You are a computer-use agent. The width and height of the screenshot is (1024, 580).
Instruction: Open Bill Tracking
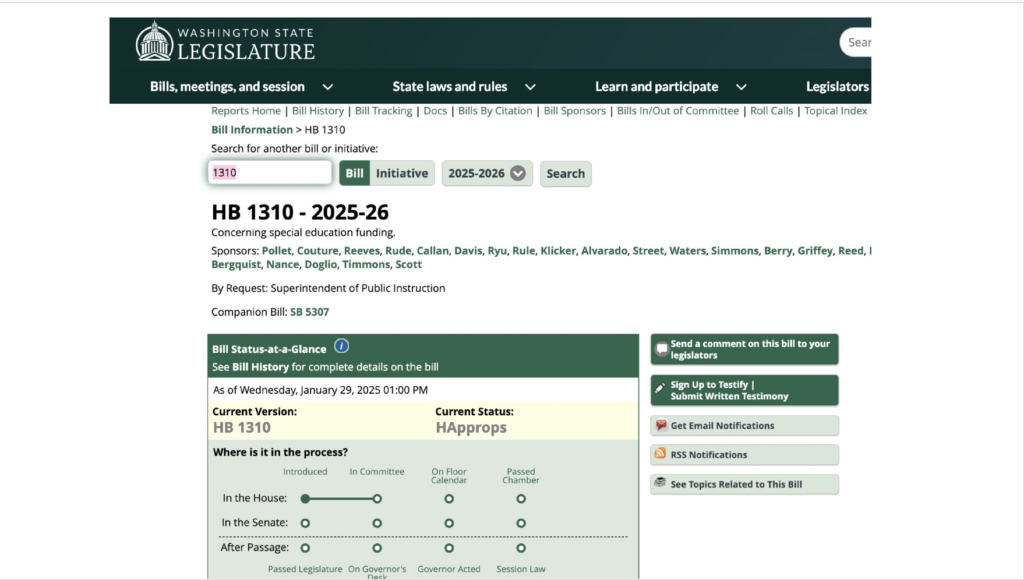click(x=383, y=111)
